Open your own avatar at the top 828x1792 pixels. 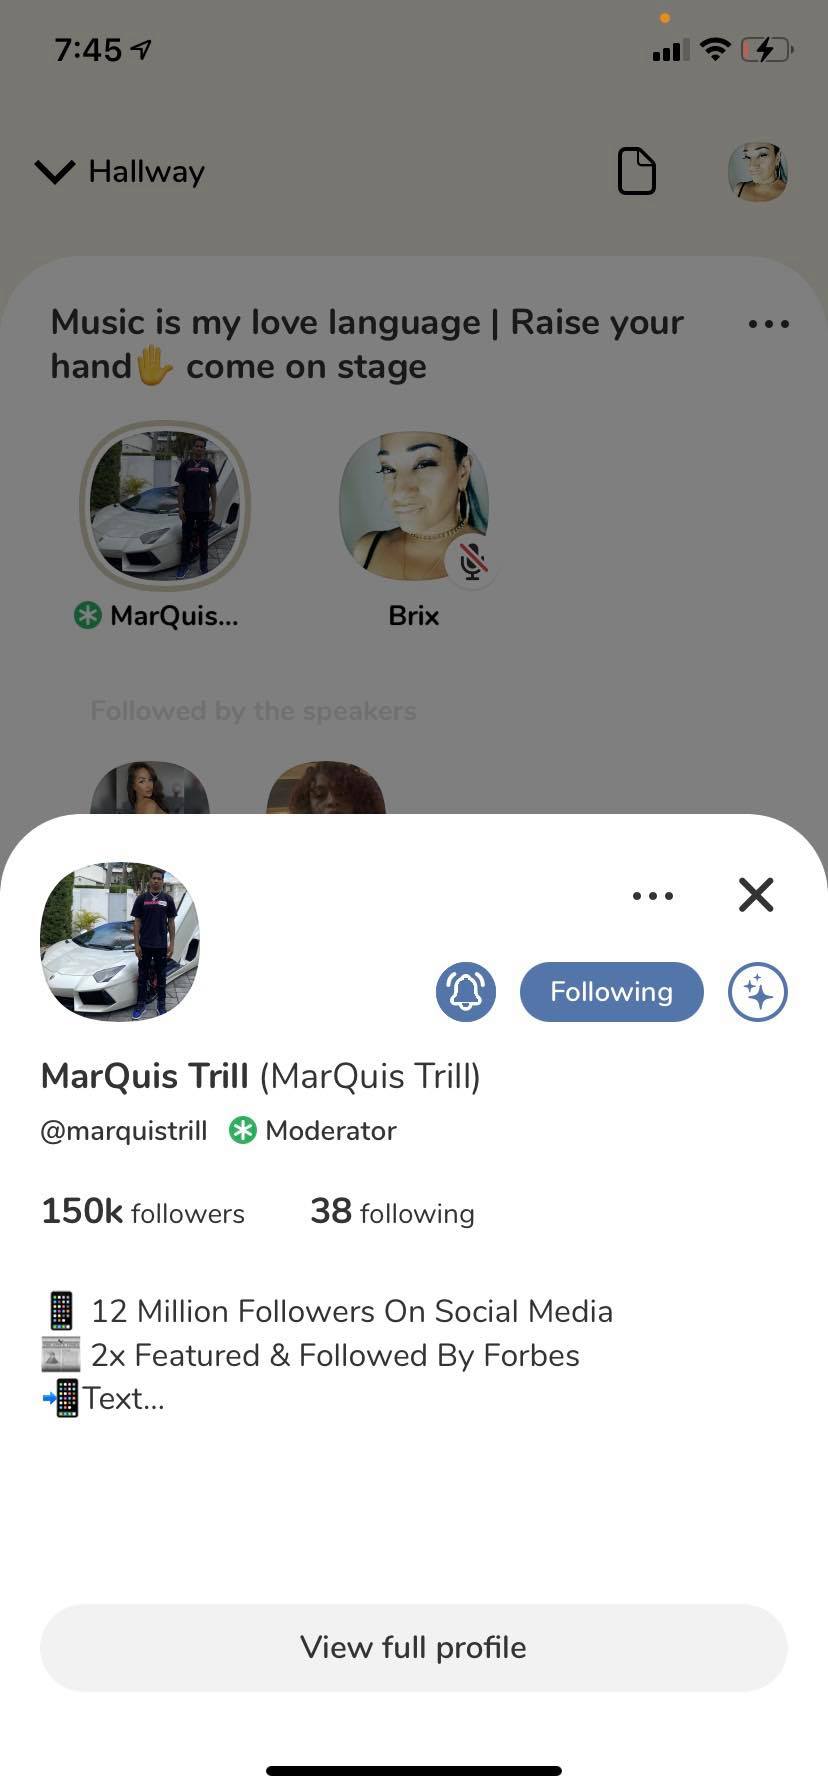pyautogui.click(x=758, y=171)
